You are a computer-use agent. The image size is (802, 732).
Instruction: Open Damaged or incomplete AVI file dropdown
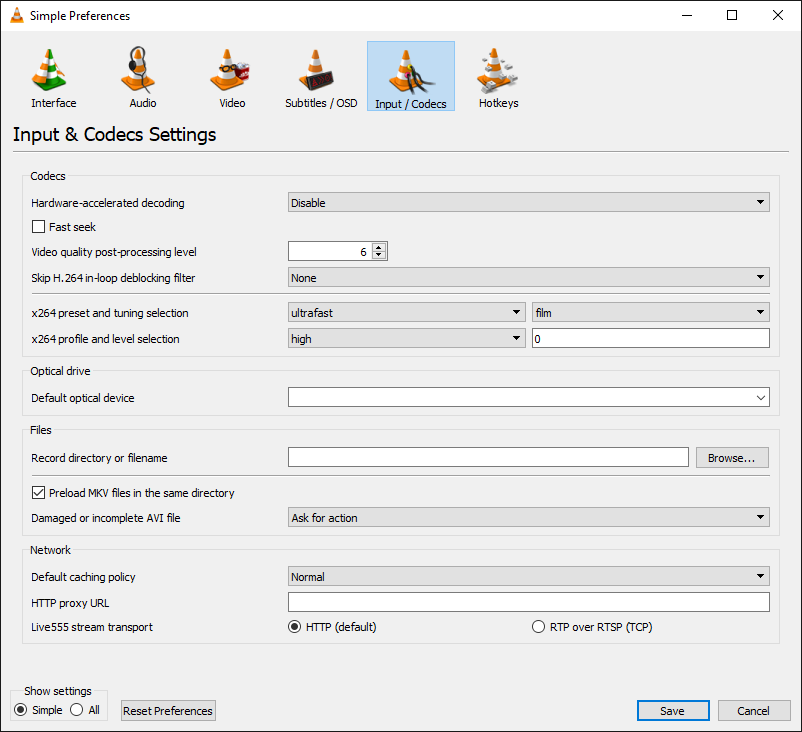point(528,518)
